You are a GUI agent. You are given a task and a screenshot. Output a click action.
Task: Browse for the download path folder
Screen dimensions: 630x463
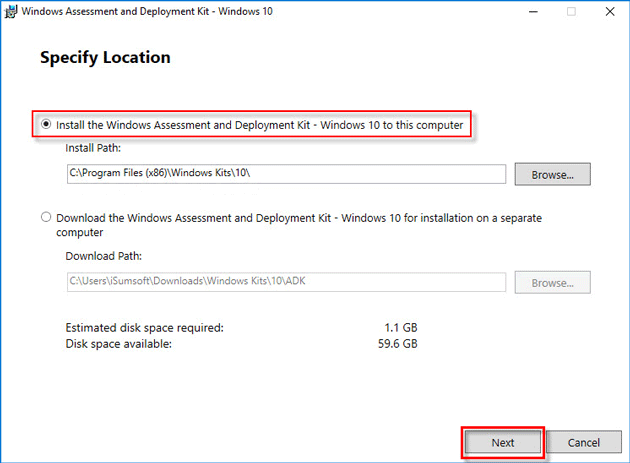click(x=552, y=283)
